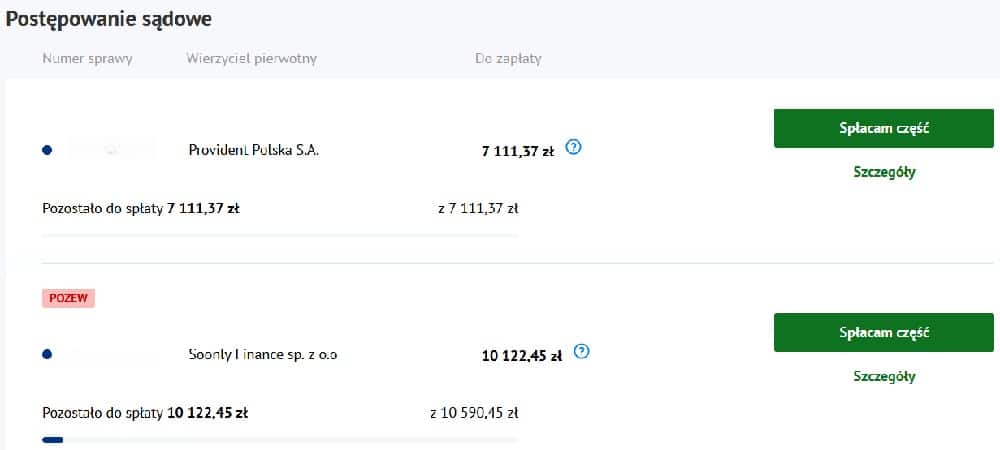Viewport: 1000px width, 450px height.
Task: View Szczegóły of the Soonly Finance case
Action: [x=884, y=376]
